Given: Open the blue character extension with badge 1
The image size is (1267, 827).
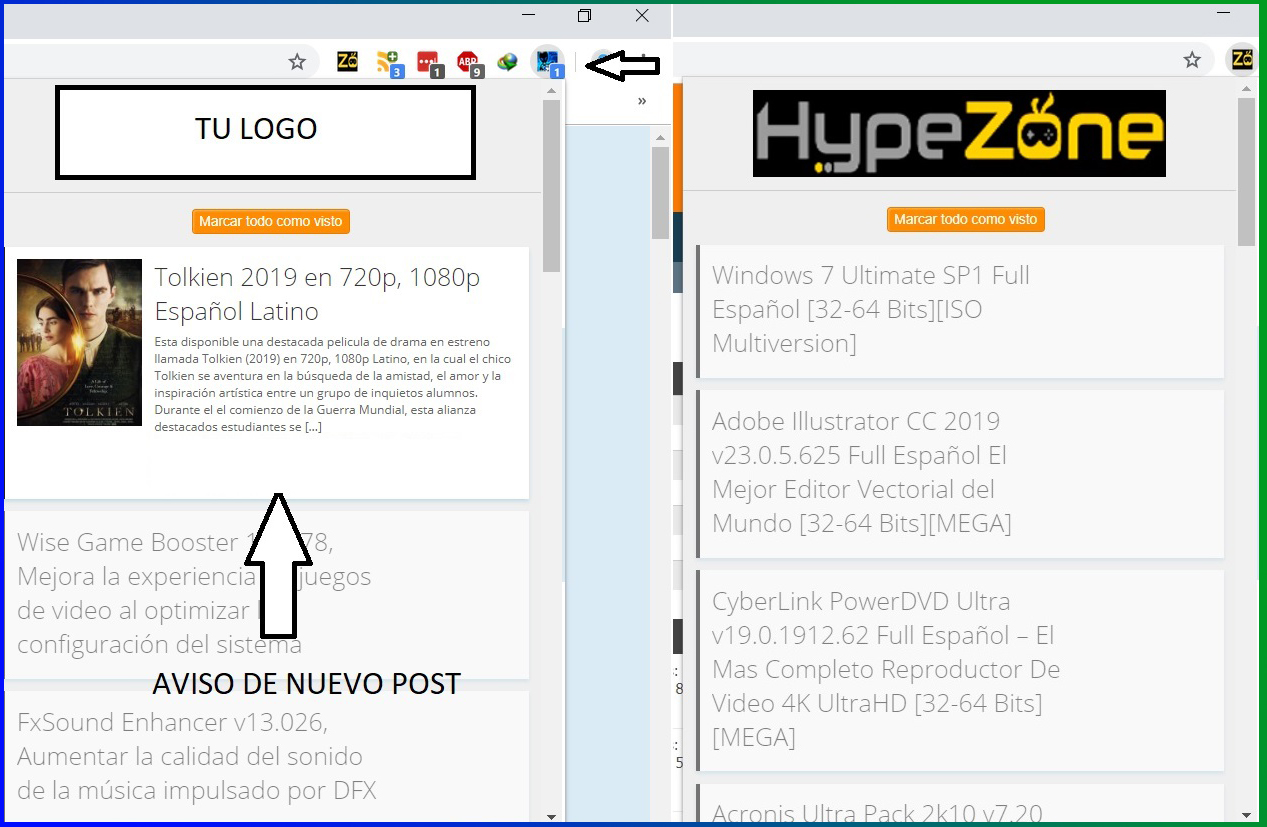Looking at the screenshot, I should [x=547, y=62].
